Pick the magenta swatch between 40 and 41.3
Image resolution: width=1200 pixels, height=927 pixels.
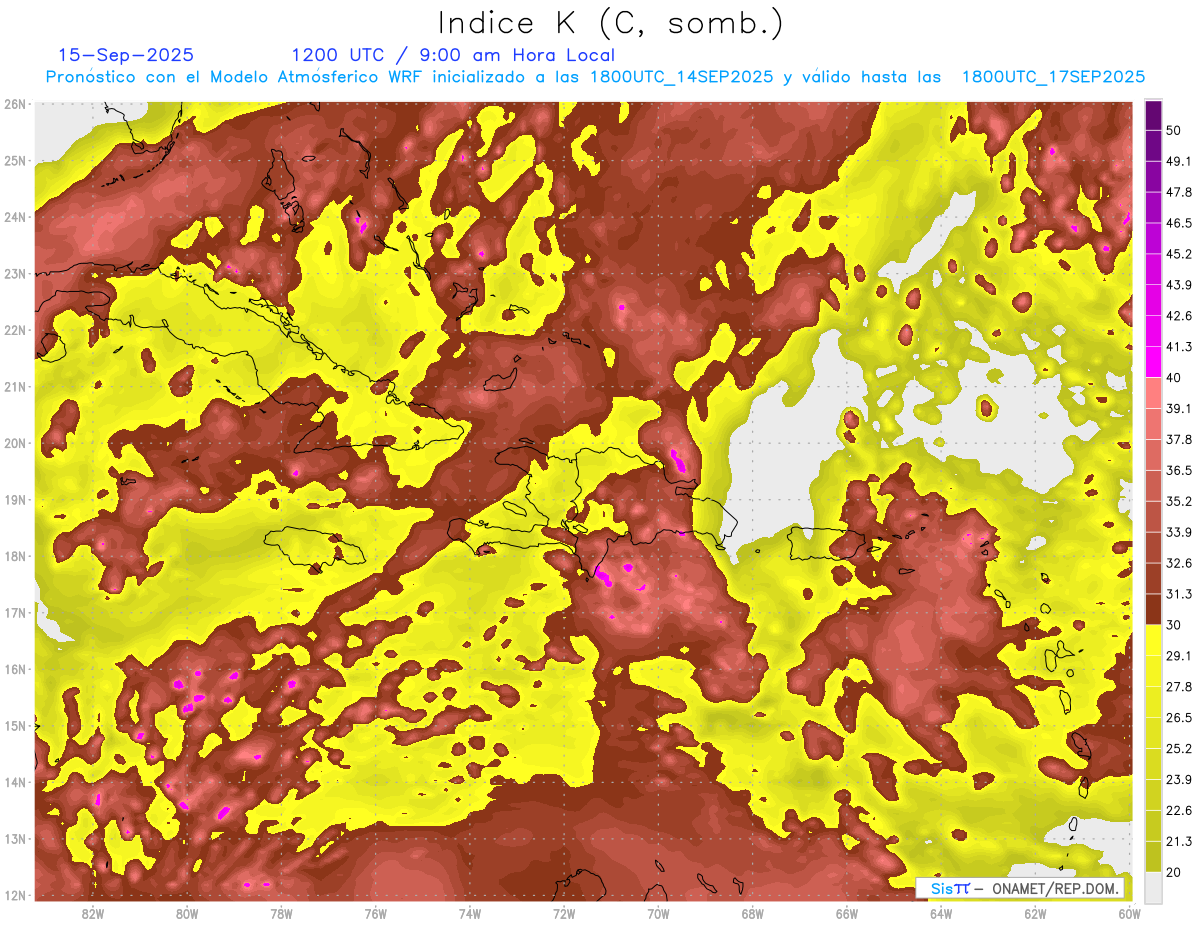(x=1153, y=362)
